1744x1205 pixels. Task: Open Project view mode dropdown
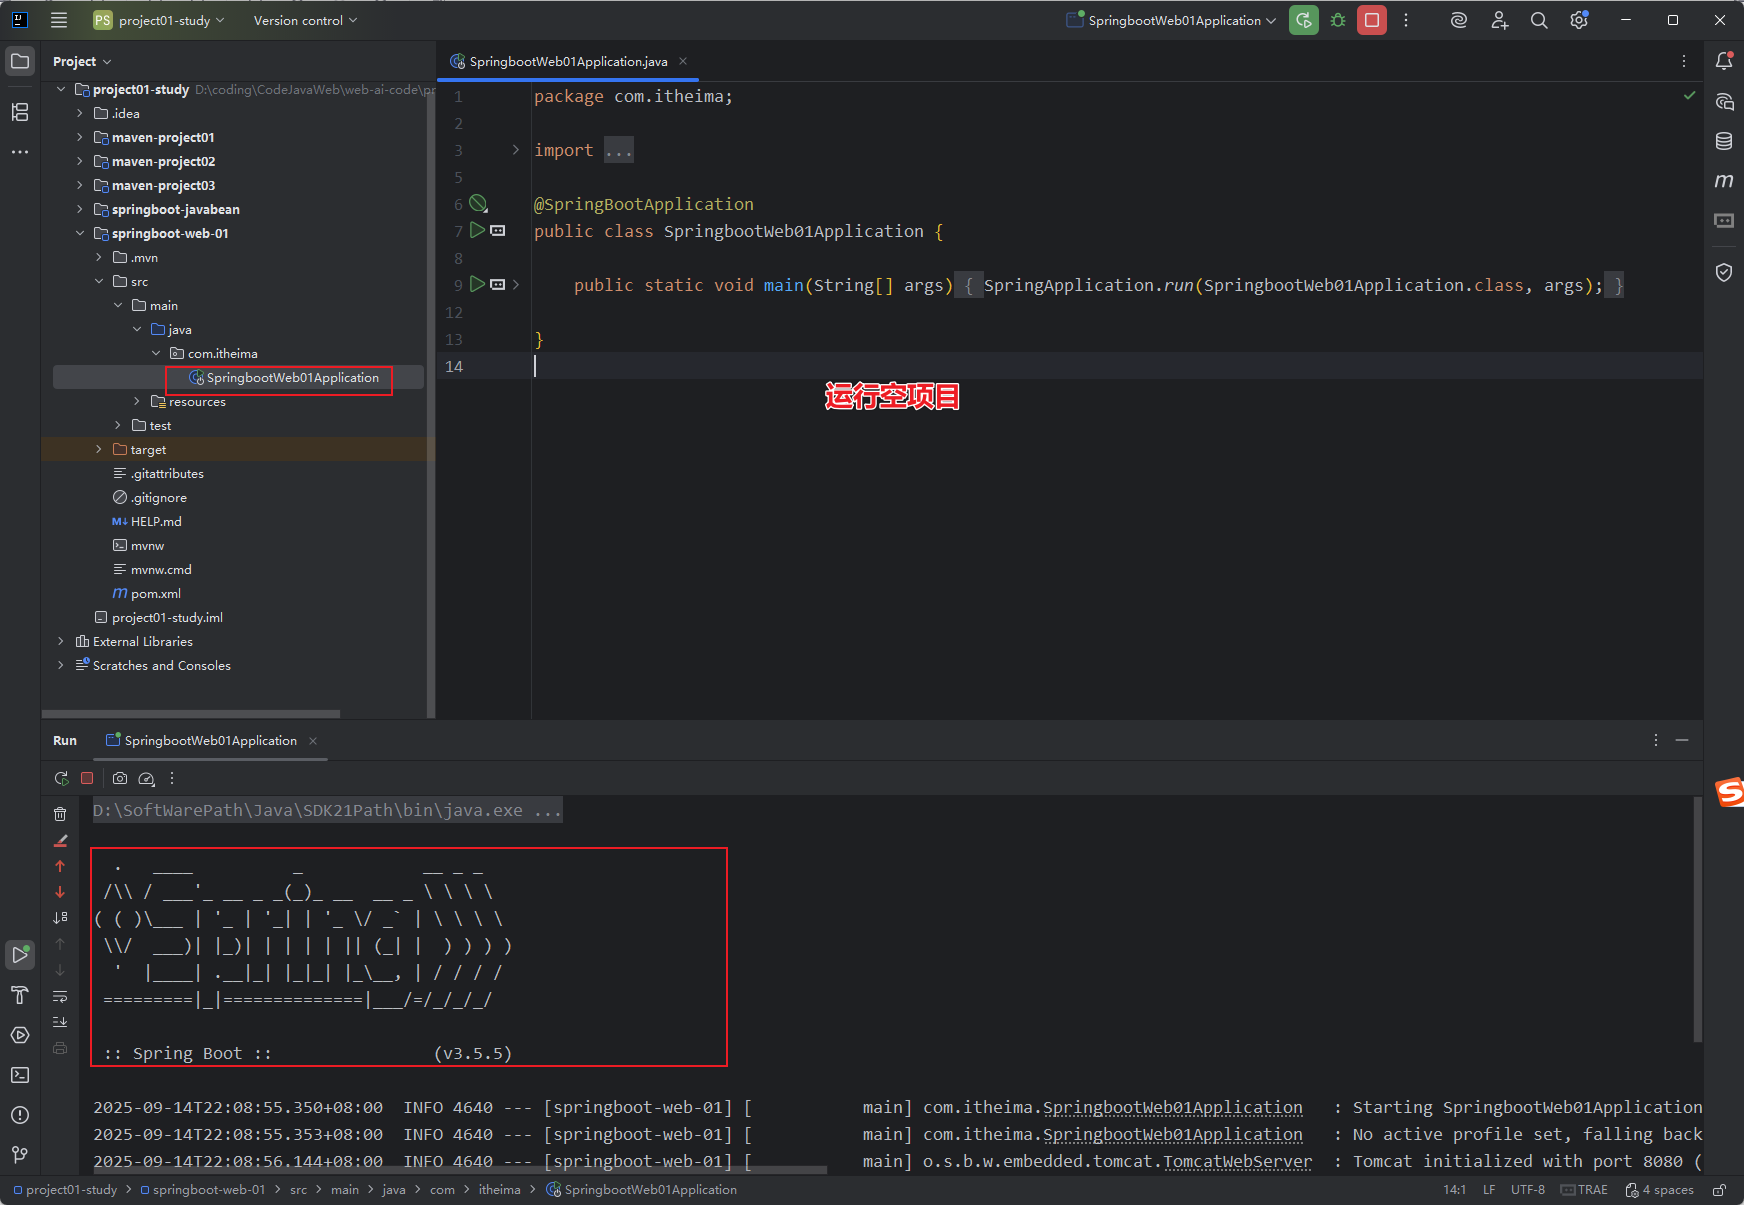tap(82, 61)
